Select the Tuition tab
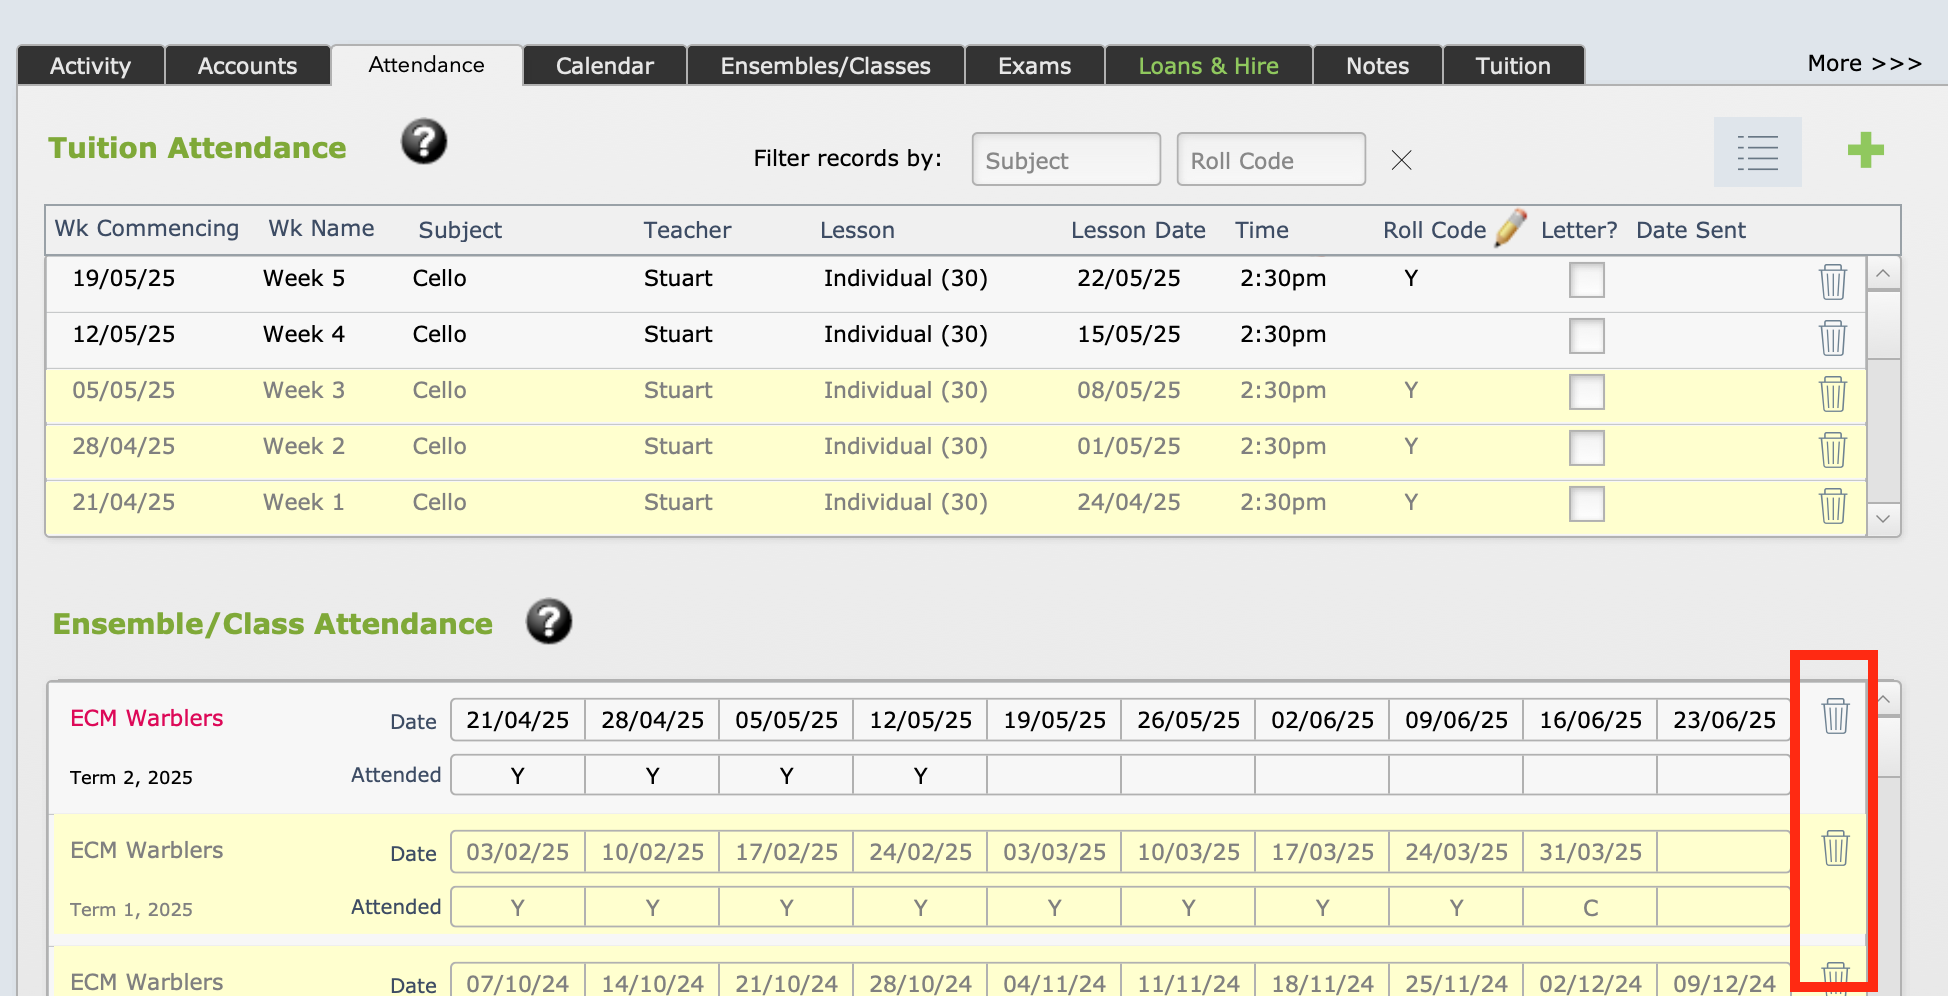 [x=1514, y=66]
